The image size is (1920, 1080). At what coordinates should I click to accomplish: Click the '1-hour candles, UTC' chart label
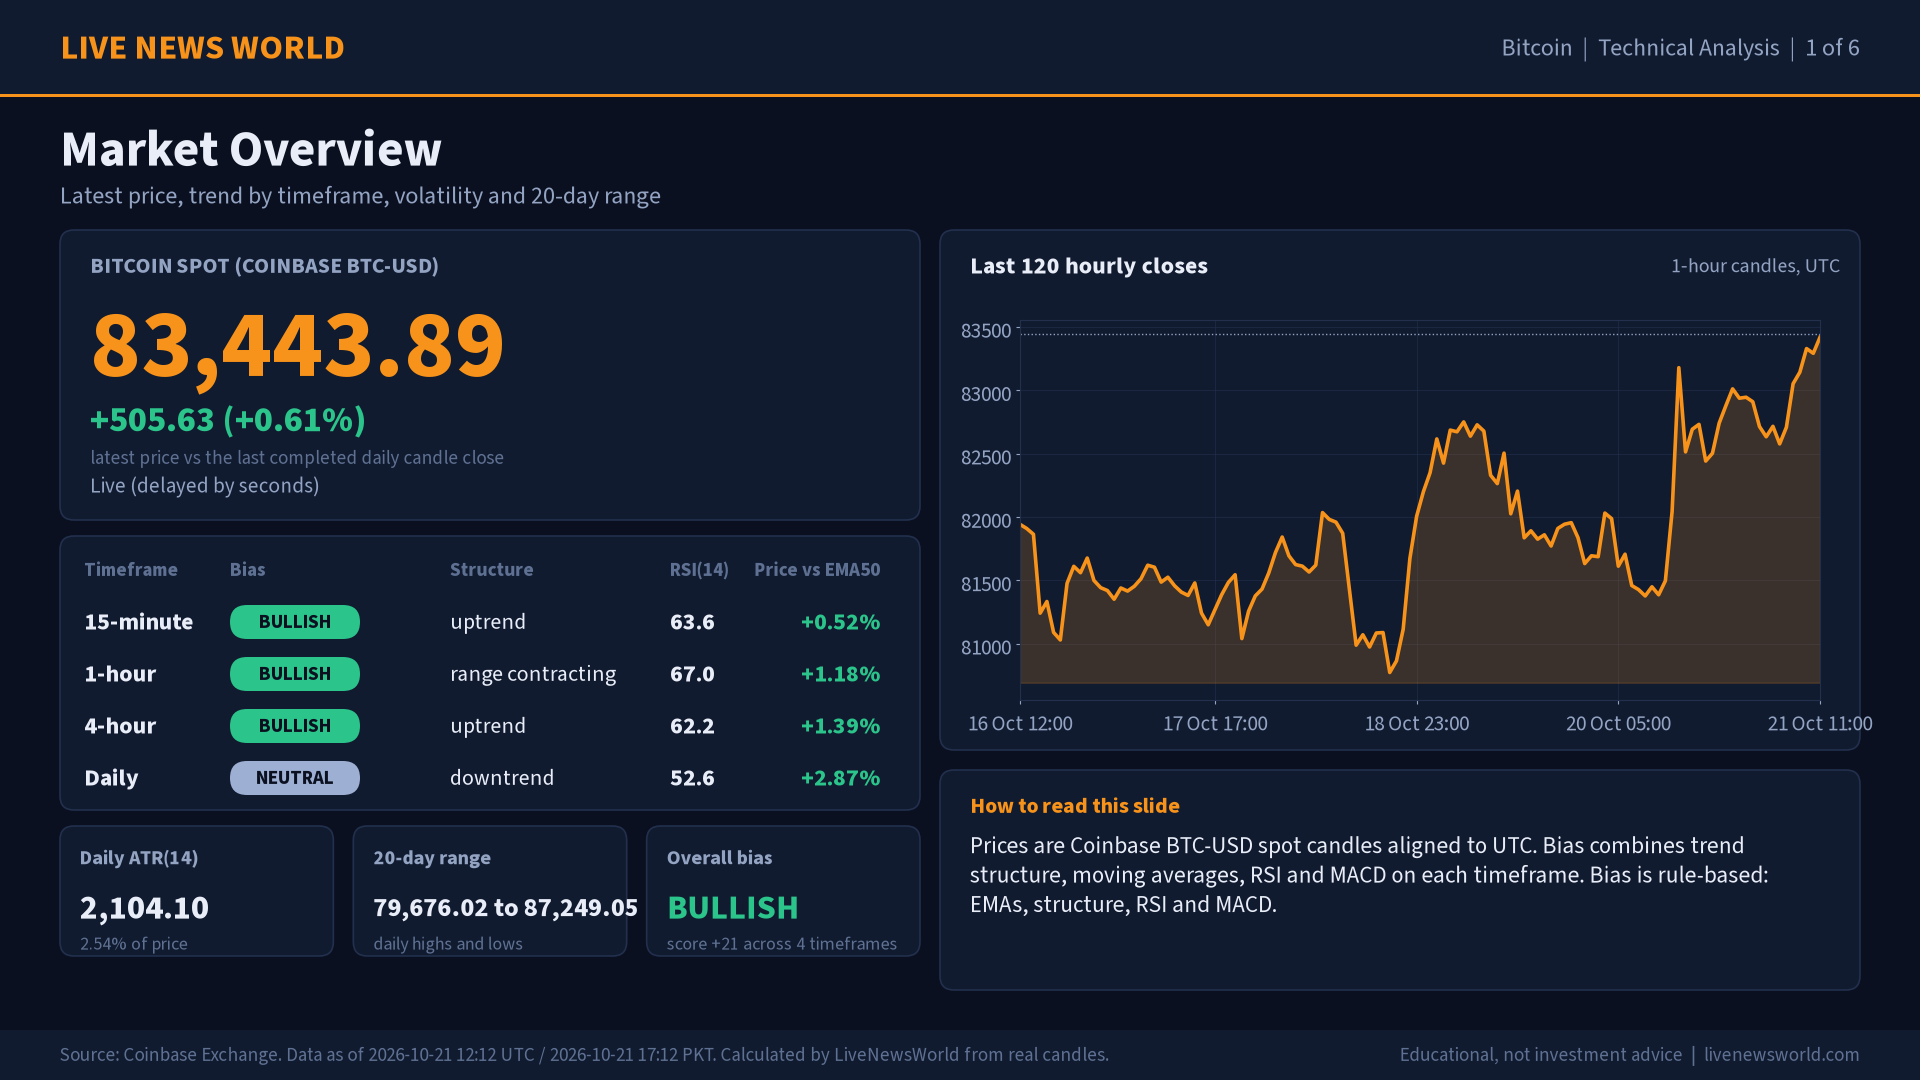tap(1755, 266)
